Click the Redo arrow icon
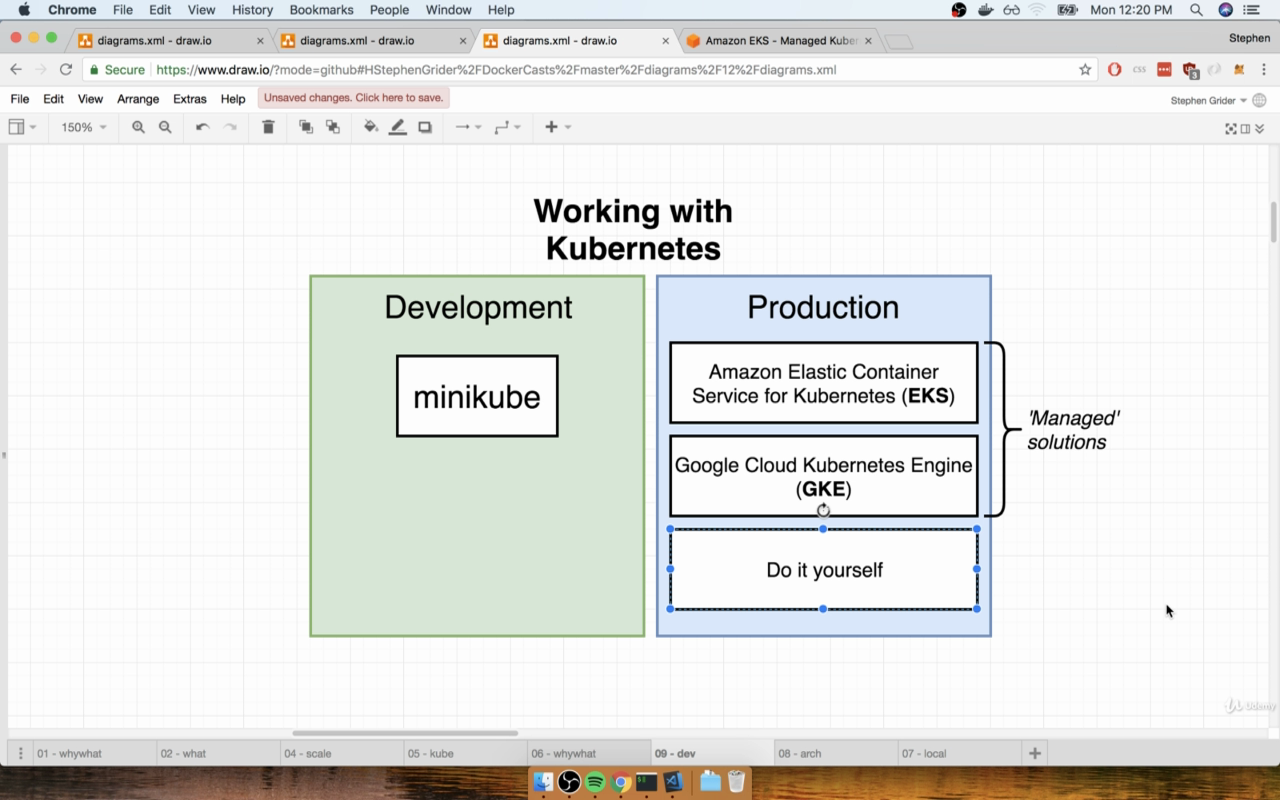 pos(230,127)
